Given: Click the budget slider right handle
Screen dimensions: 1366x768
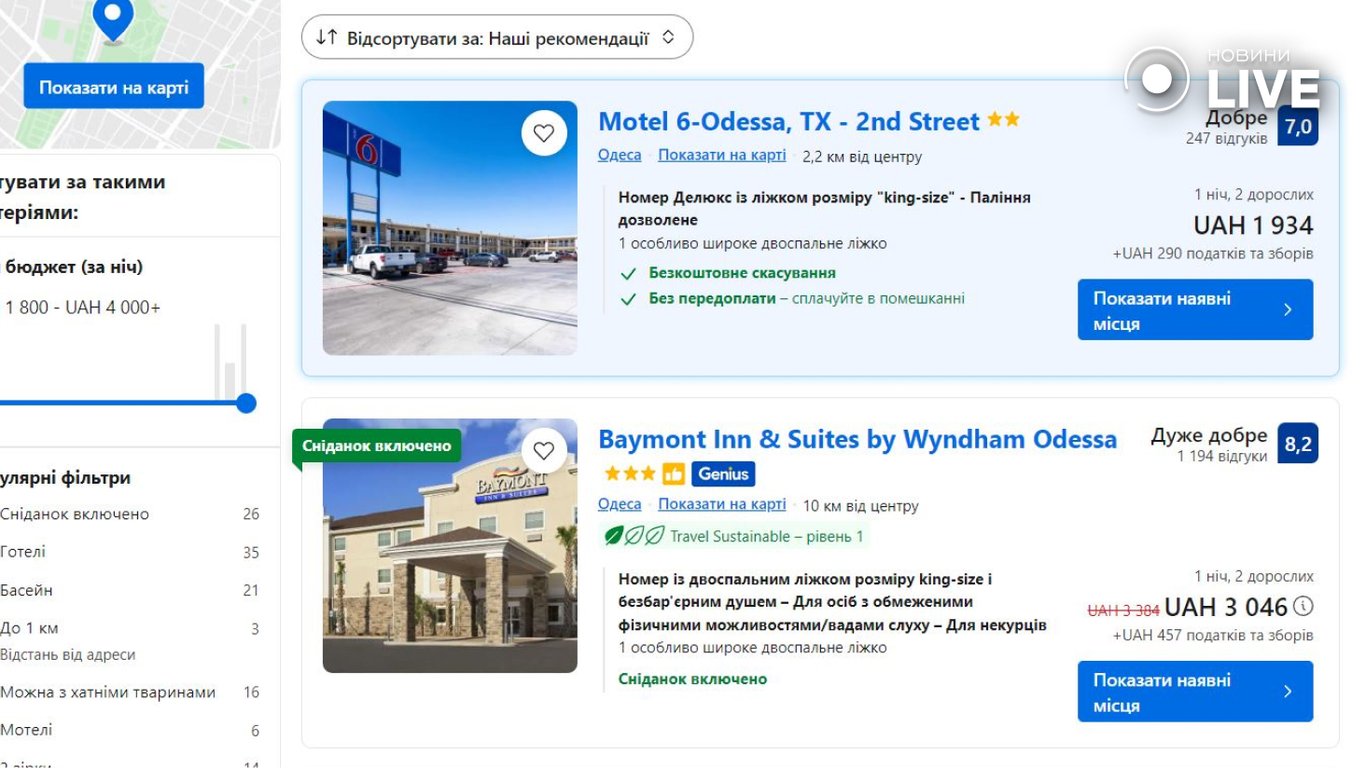Looking at the screenshot, I should click(246, 403).
